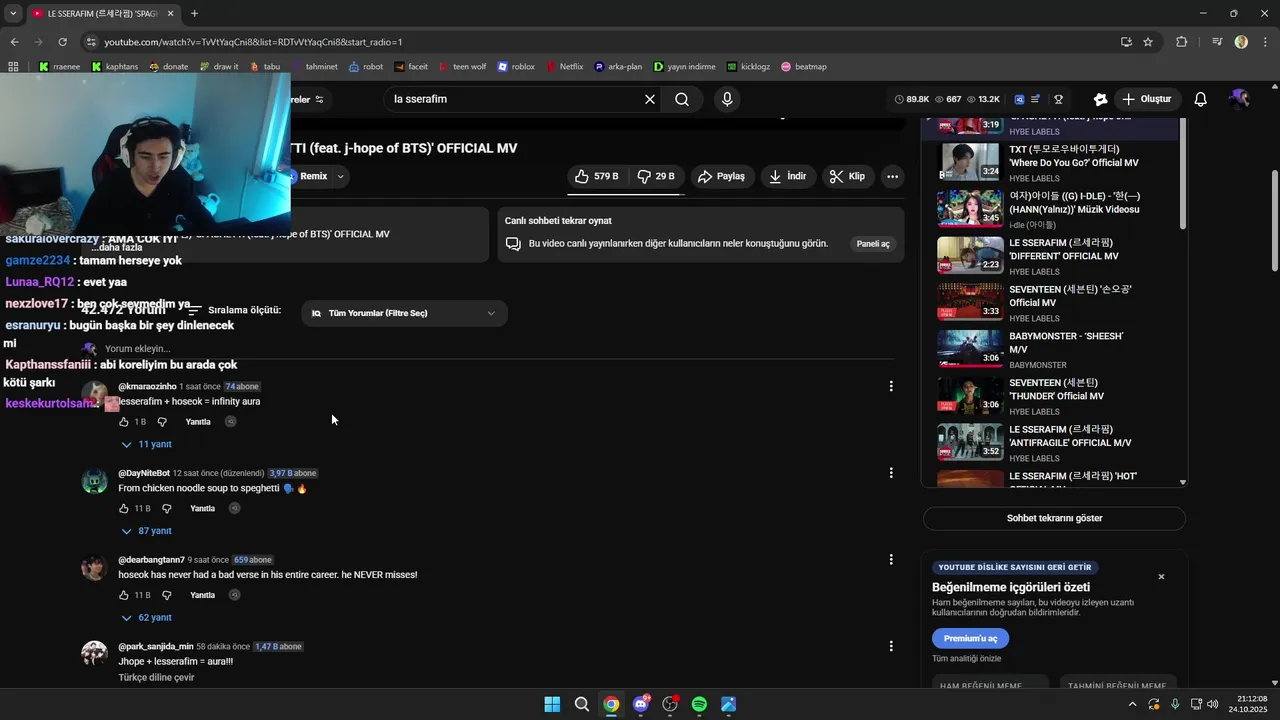Start voice search with the microphone icon

click(727, 99)
